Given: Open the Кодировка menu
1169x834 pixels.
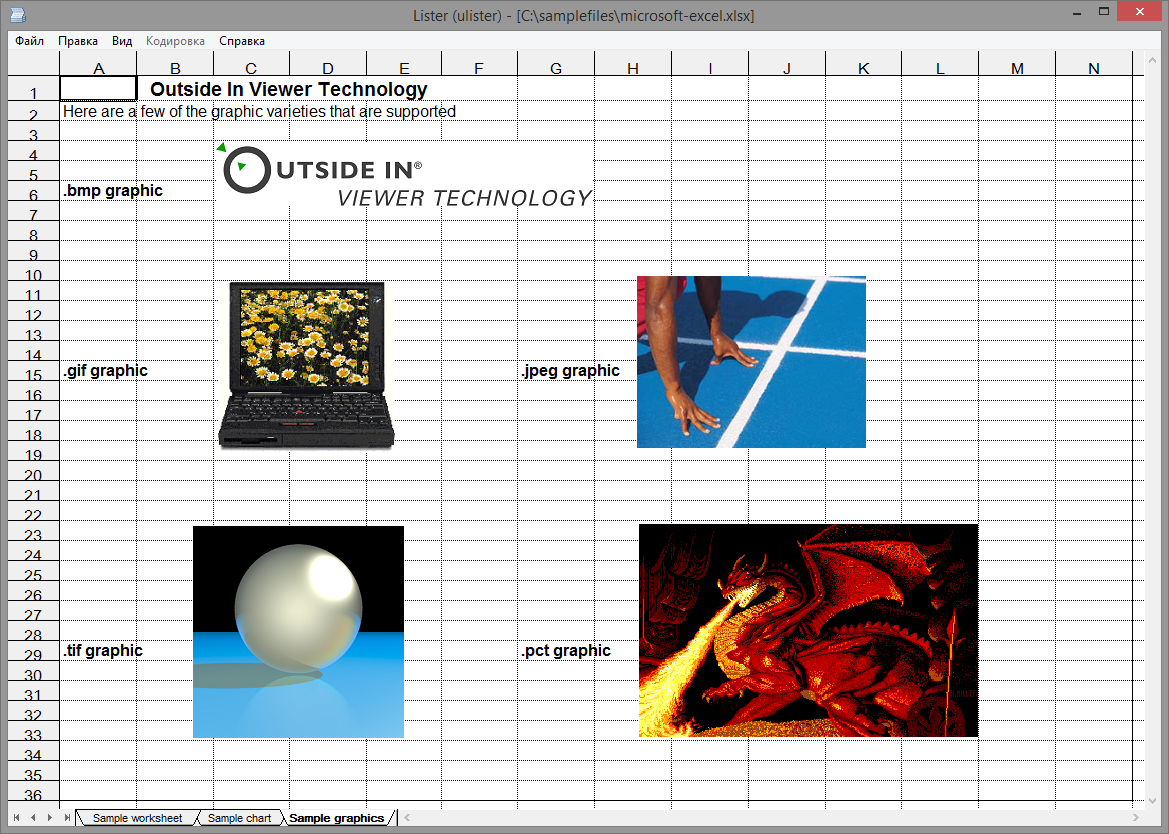Looking at the screenshot, I should [x=175, y=41].
